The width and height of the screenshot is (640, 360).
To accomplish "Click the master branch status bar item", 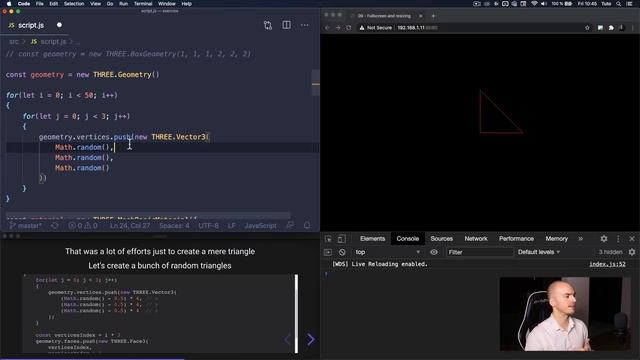I will click(x=25, y=225).
